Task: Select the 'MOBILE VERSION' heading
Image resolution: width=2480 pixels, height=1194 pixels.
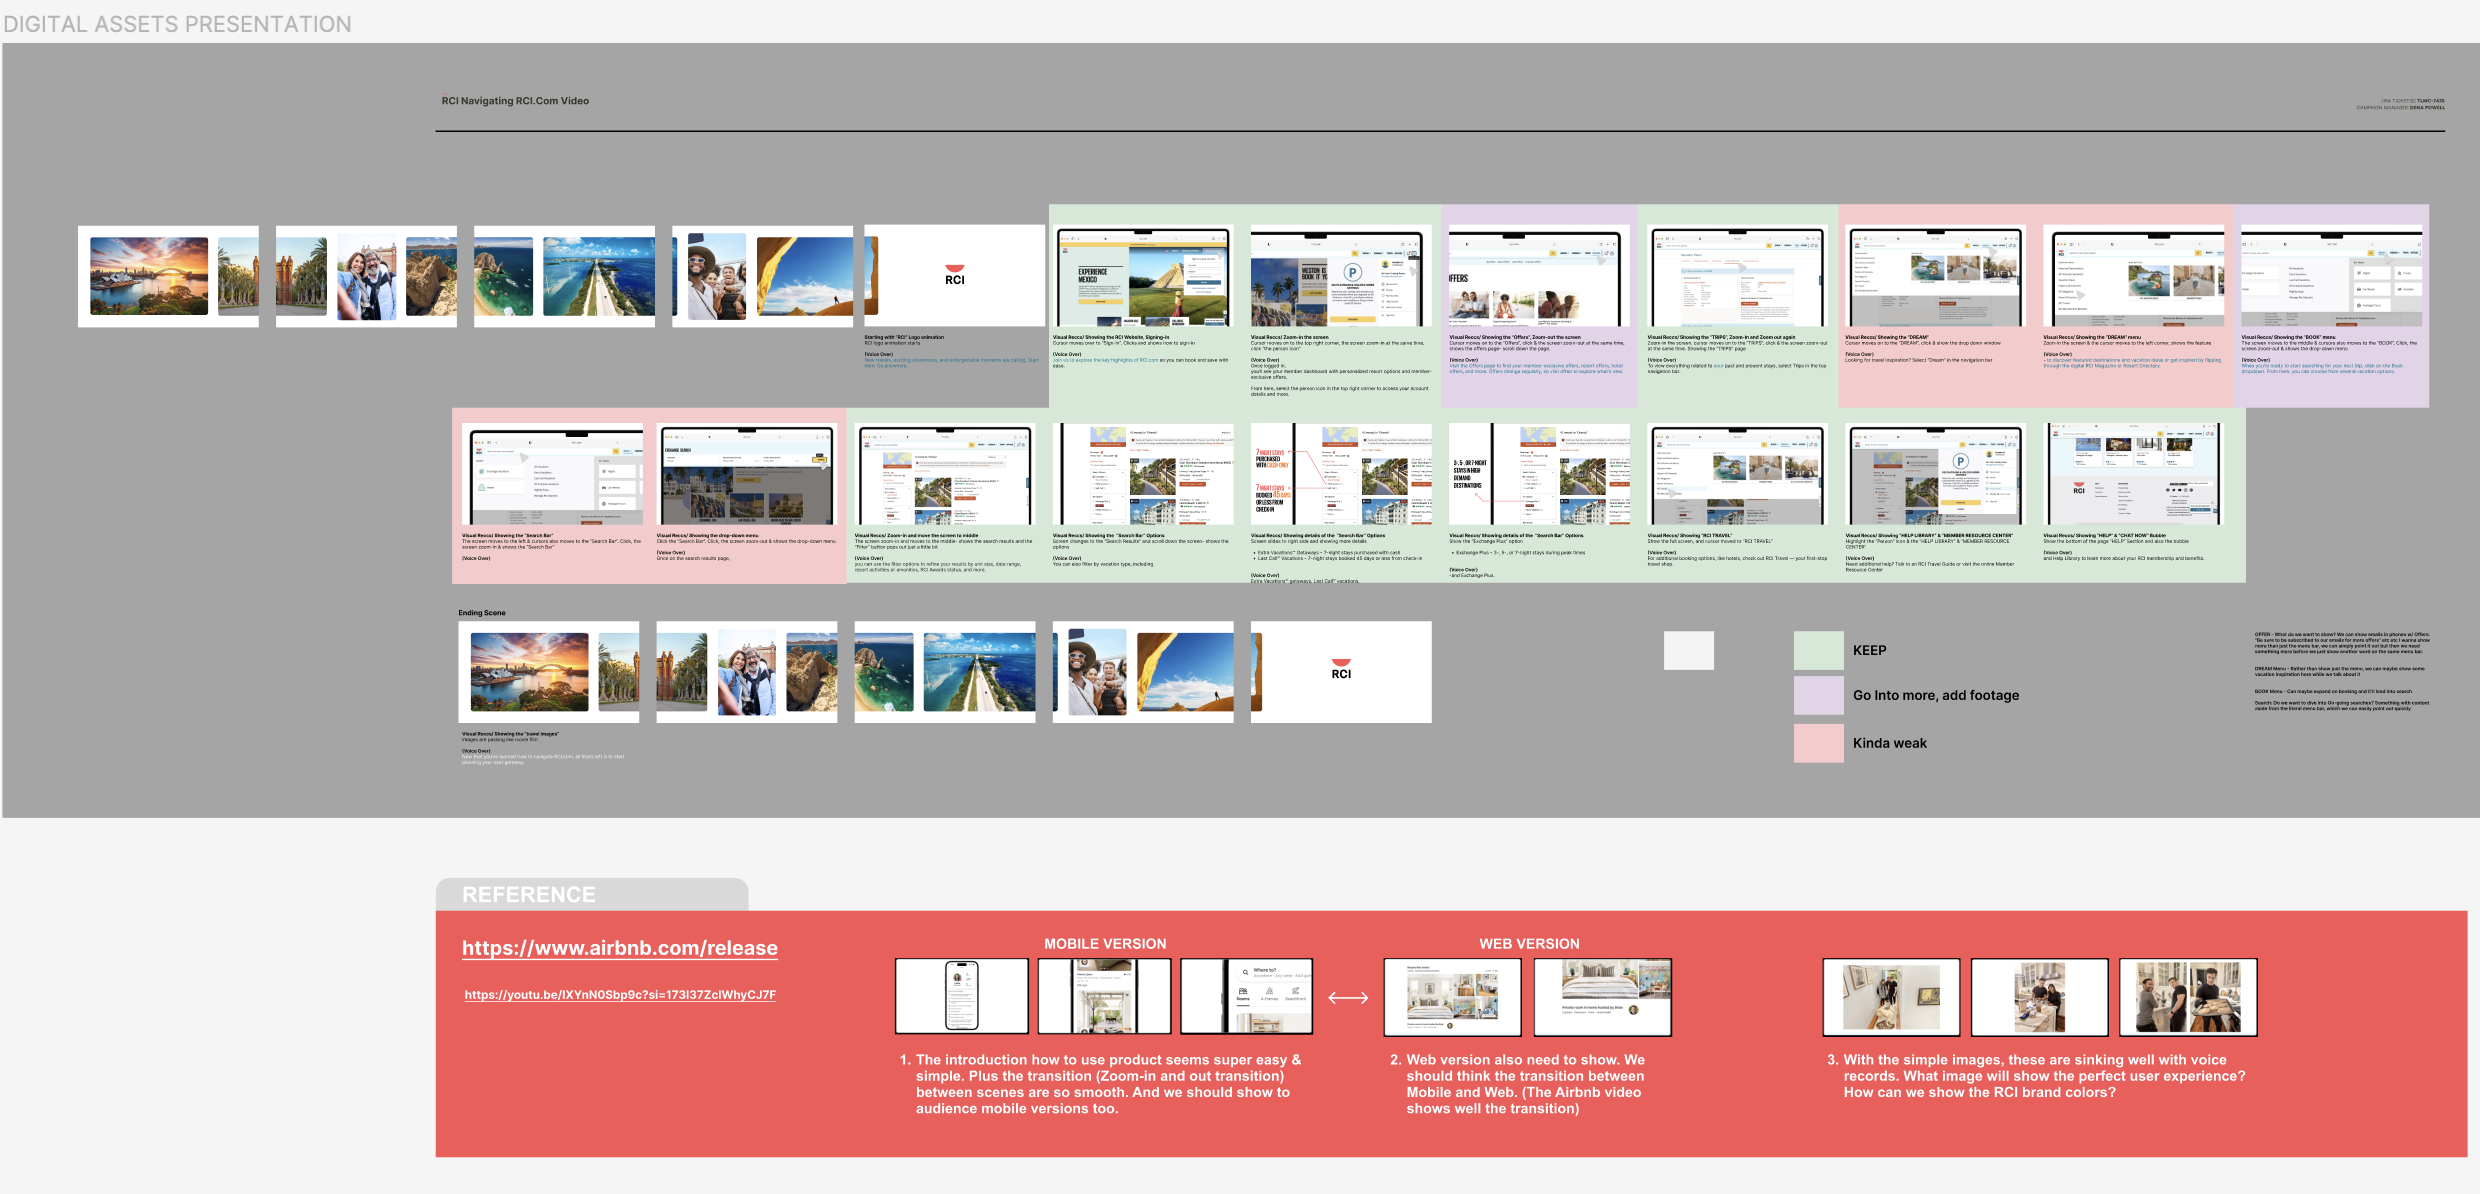Action: 1105,944
